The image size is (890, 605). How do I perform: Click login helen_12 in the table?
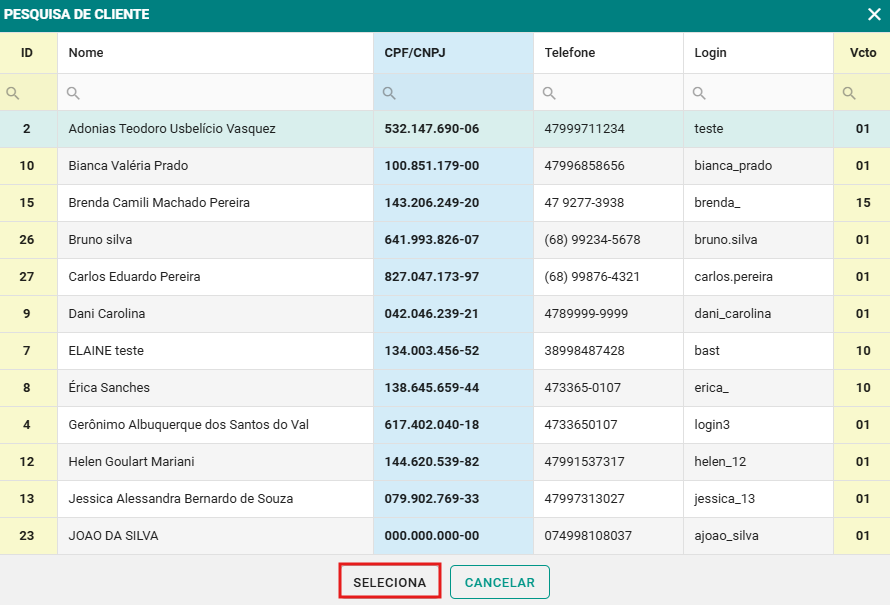720,462
